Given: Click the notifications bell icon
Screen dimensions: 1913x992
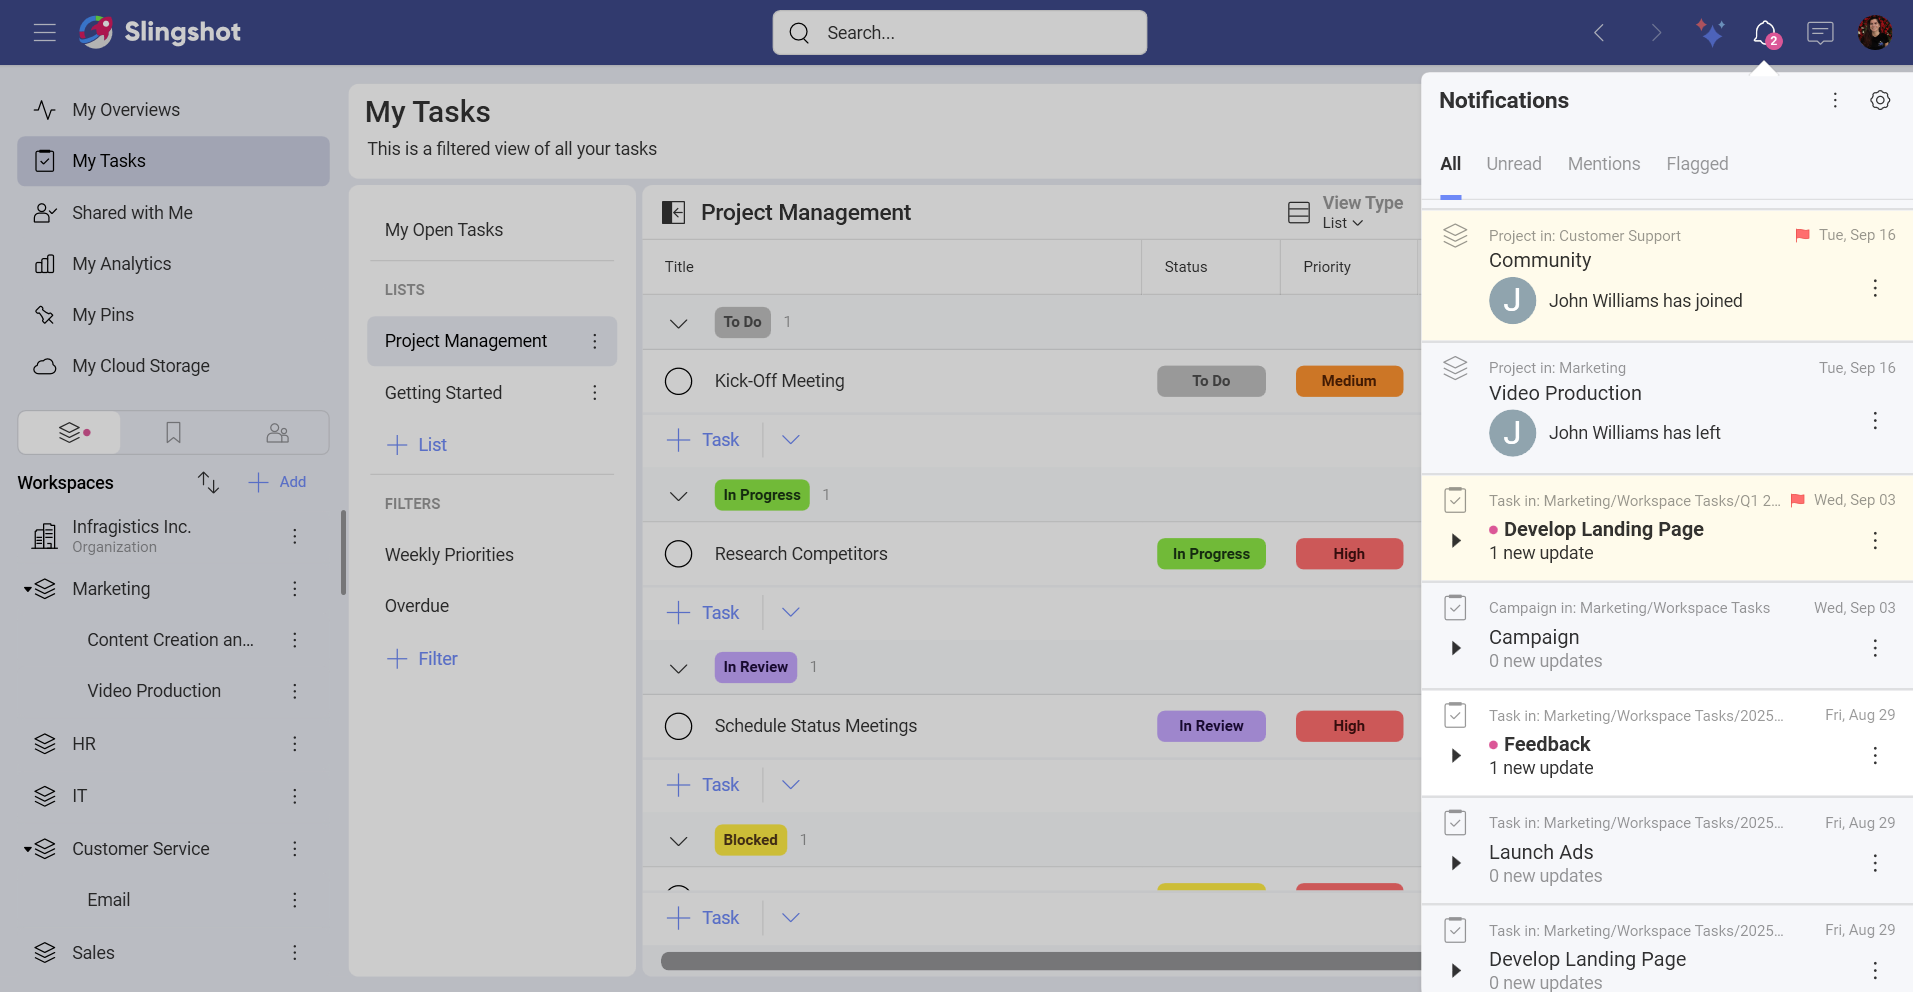Looking at the screenshot, I should point(1765,33).
